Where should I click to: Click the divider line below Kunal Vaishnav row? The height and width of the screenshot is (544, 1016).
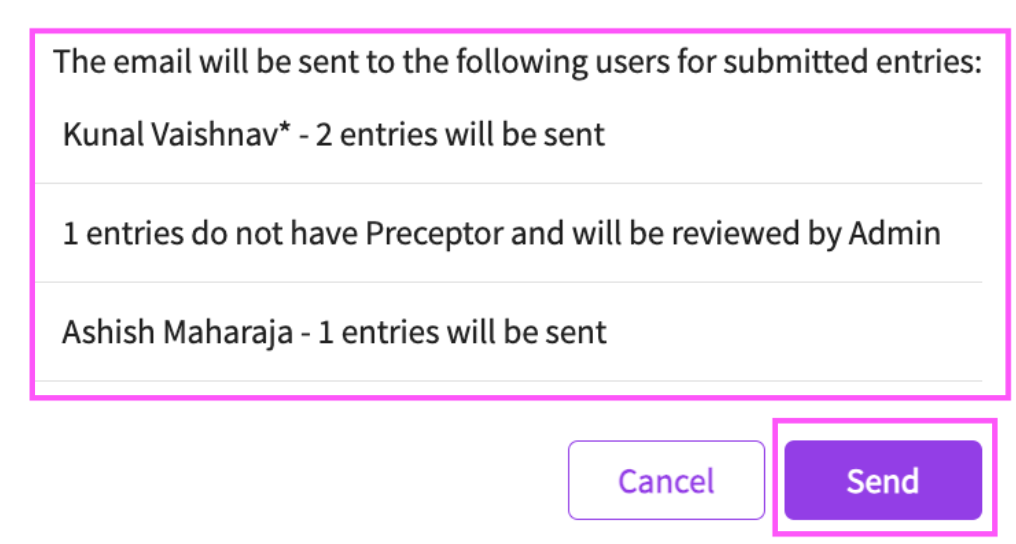pos(509,184)
